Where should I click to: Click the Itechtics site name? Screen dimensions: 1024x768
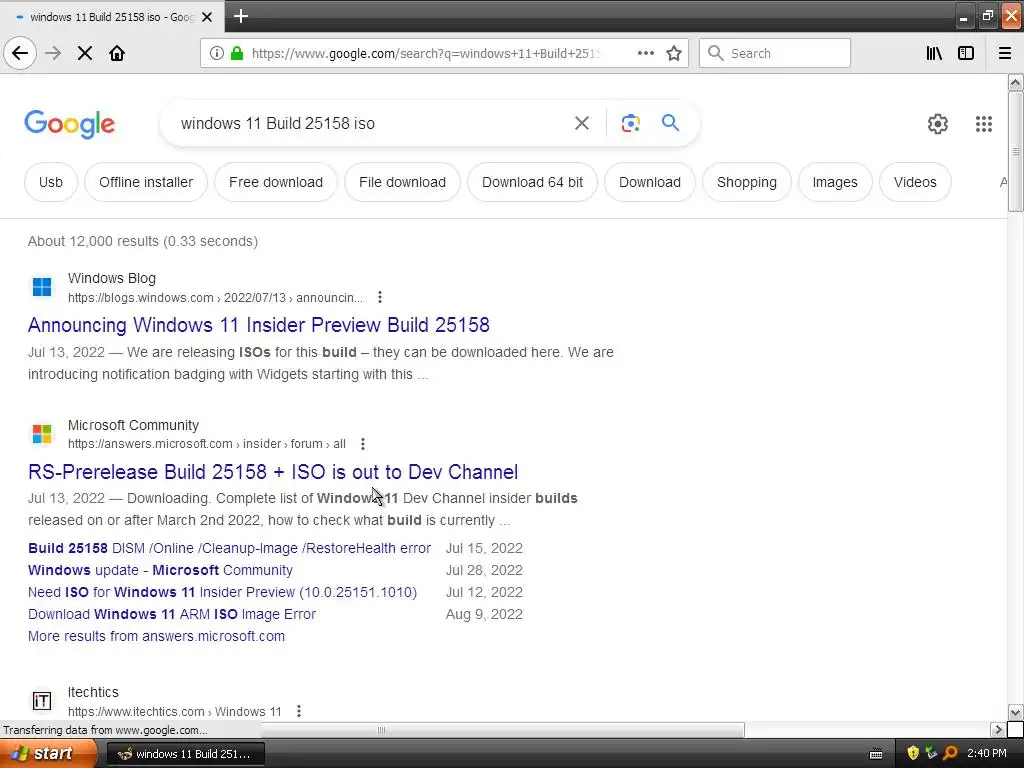point(93,692)
